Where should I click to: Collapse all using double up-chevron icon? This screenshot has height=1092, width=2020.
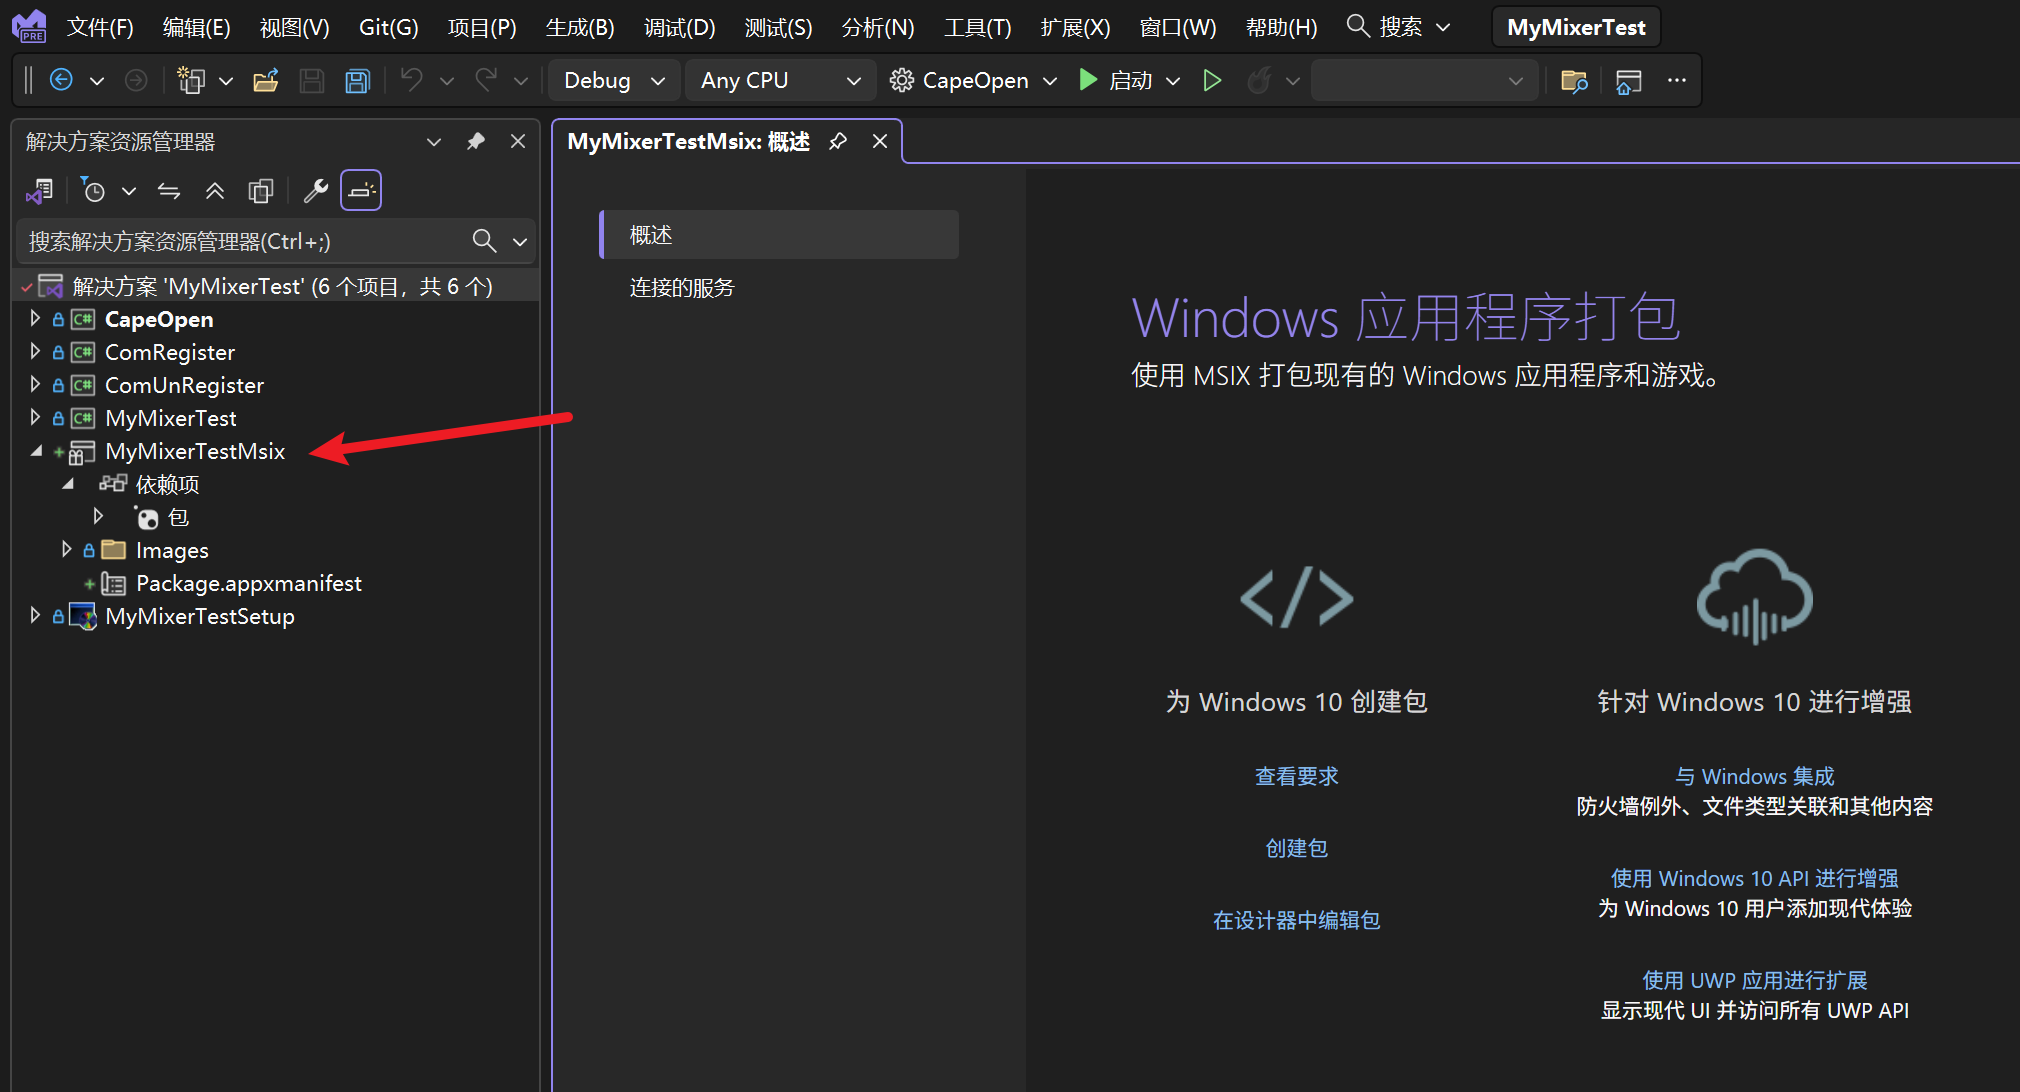215,190
